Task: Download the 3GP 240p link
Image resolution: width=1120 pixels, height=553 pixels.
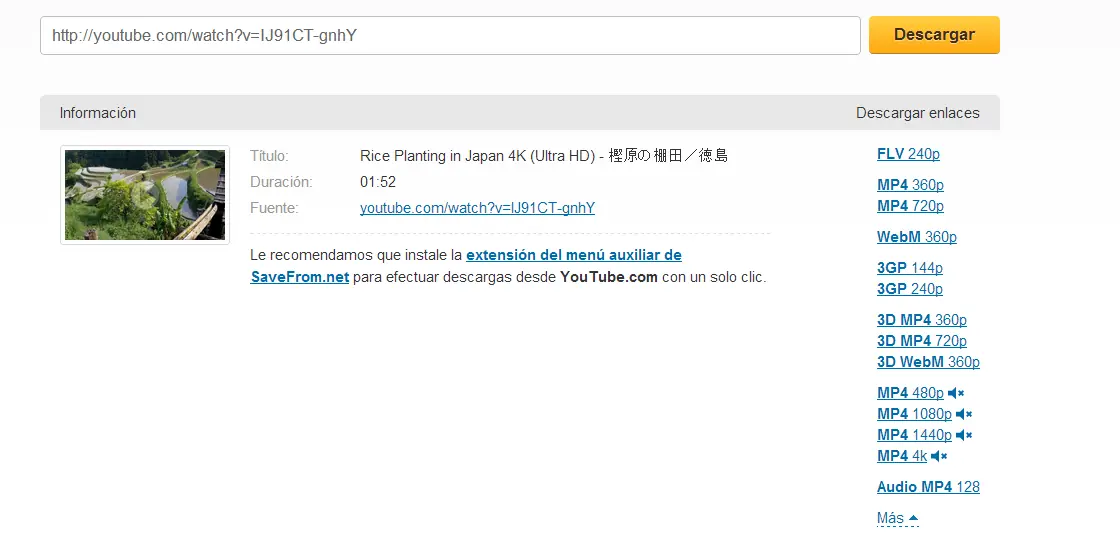Action: click(x=910, y=289)
